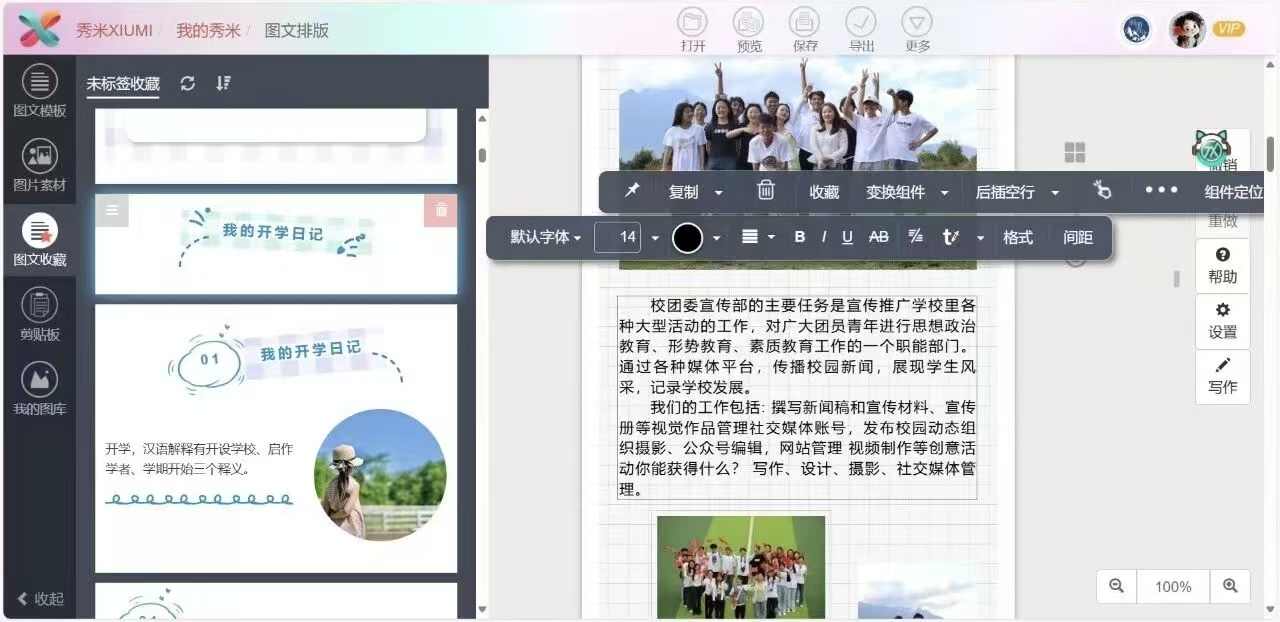Screen dimensions: 1280x622
Task: Toggle bold text formatting
Action: point(799,237)
